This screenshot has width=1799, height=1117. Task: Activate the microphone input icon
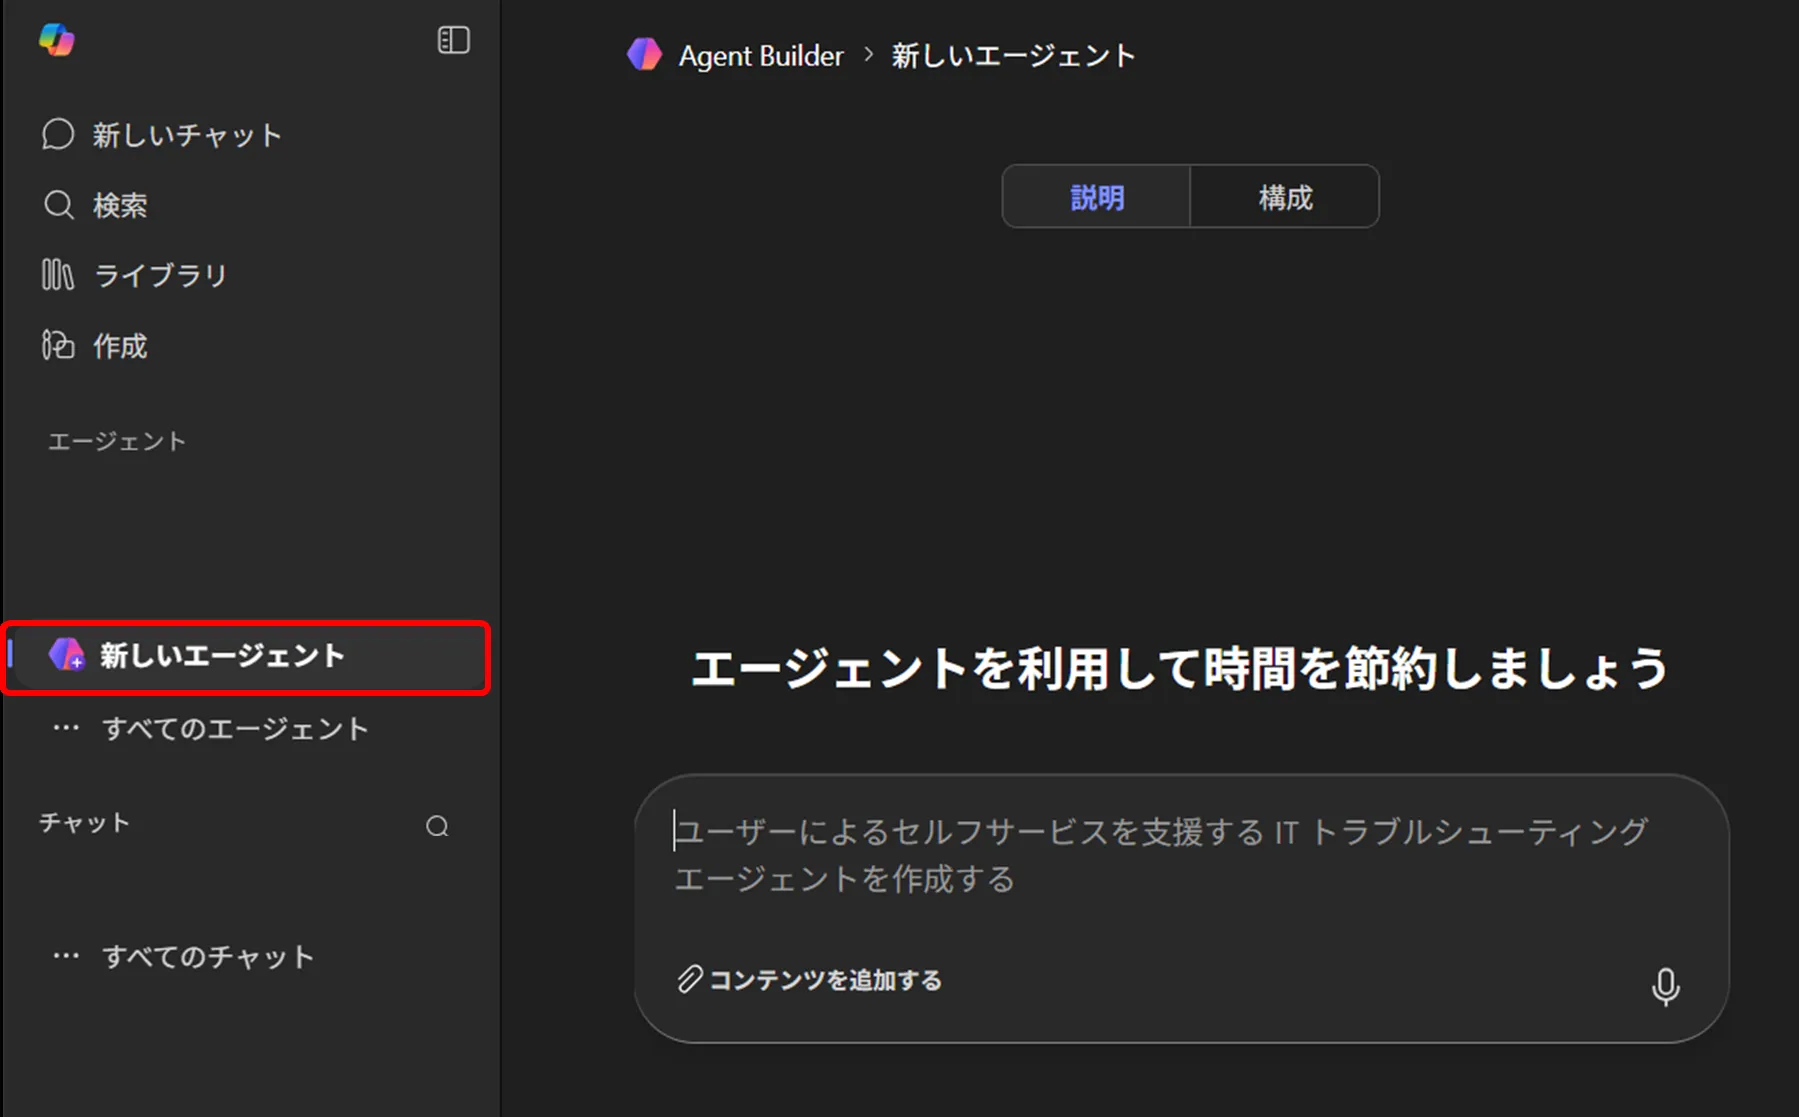point(1665,987)
